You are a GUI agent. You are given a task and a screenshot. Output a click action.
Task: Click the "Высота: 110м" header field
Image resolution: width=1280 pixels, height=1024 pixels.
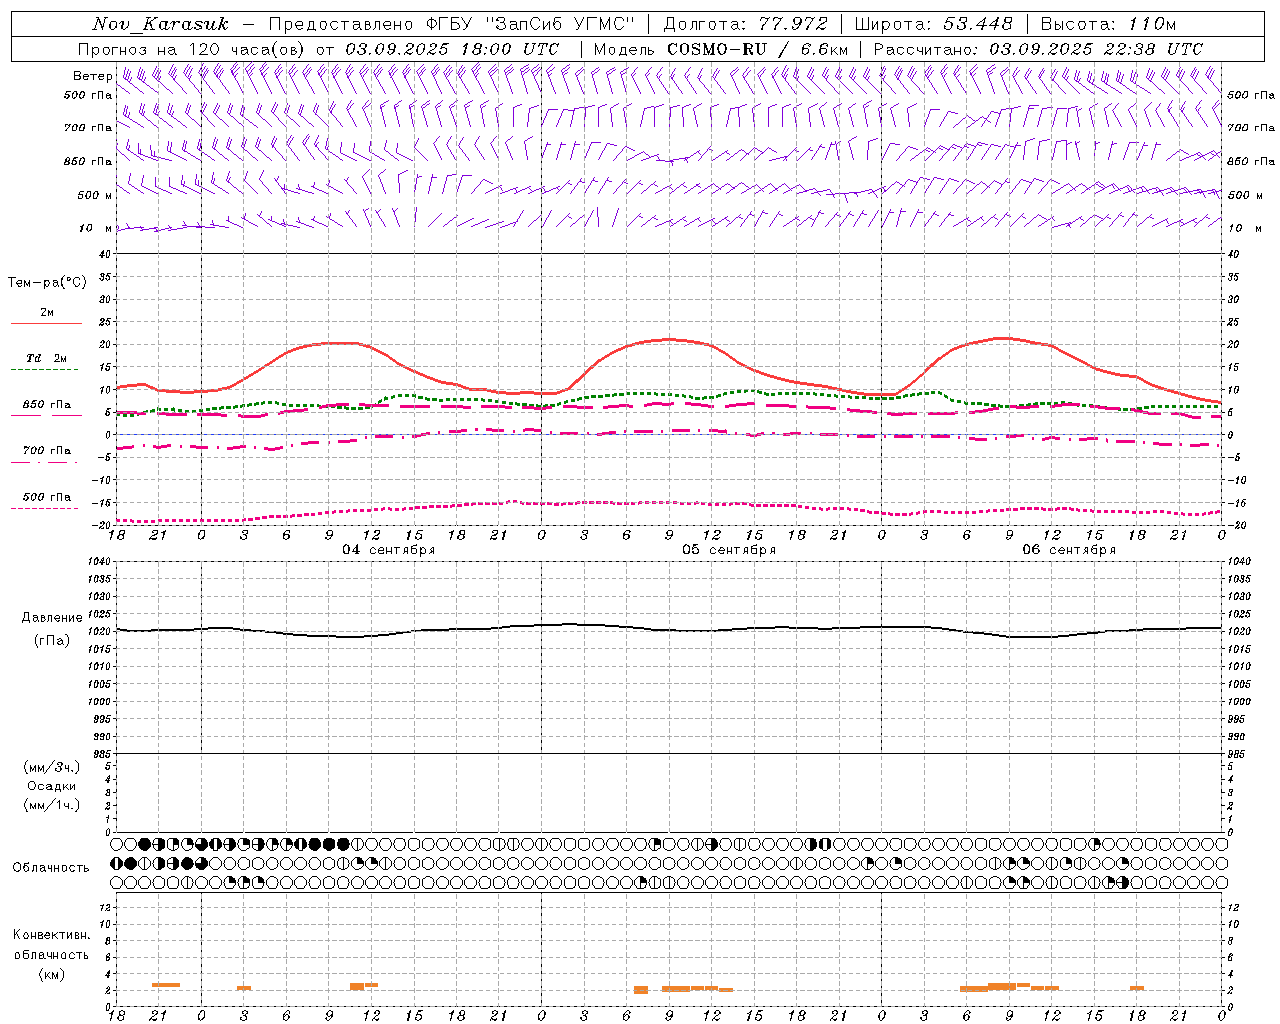[x=1108, y=24]
